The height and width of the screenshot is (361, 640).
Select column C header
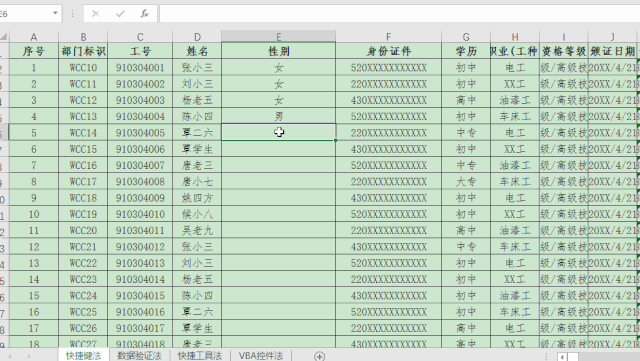tap(140, 37)
